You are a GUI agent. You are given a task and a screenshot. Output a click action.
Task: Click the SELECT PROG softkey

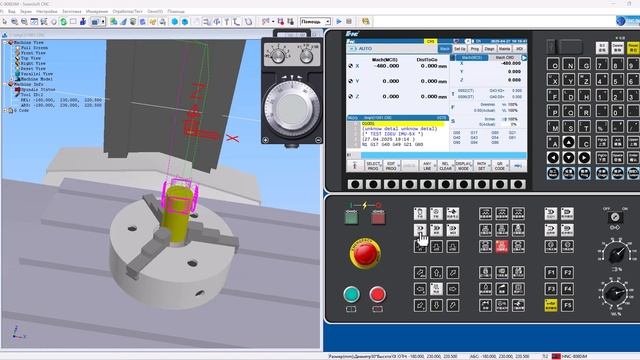tap(373, 166)
